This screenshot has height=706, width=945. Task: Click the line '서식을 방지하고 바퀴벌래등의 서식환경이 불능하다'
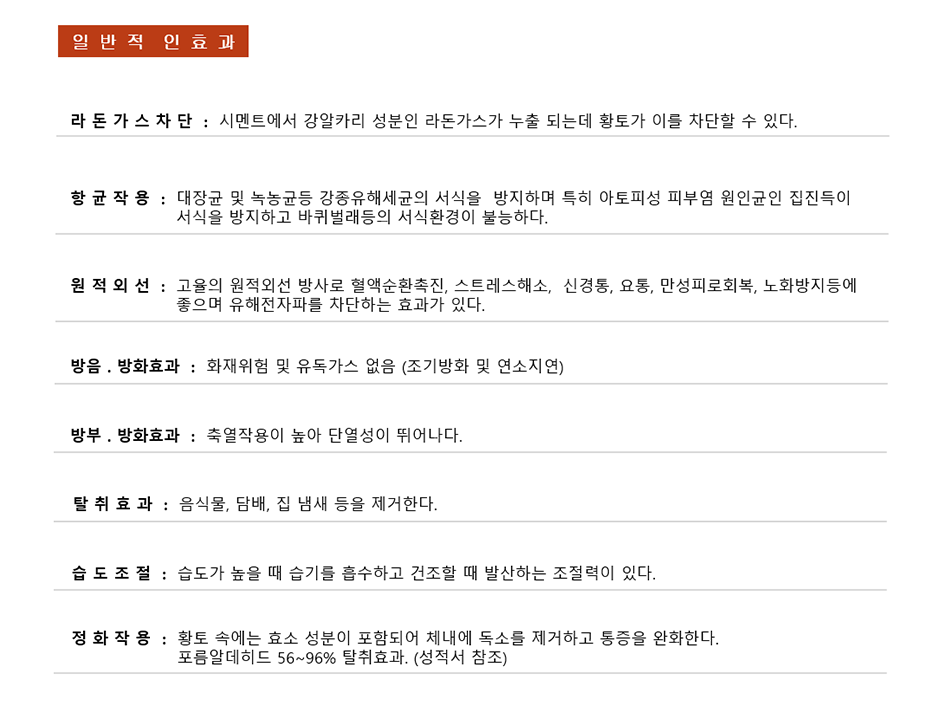[x=362, y=216]
